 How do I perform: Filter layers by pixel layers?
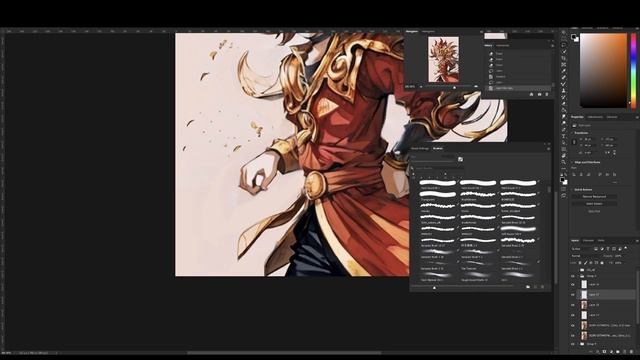[596, 249]
